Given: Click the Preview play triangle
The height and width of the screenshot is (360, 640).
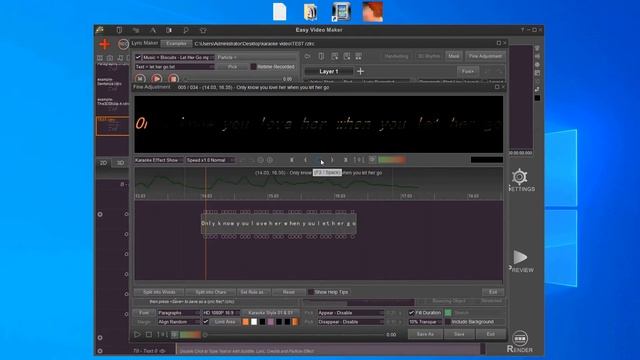Looking at the screenshot, I should point(520,257).
